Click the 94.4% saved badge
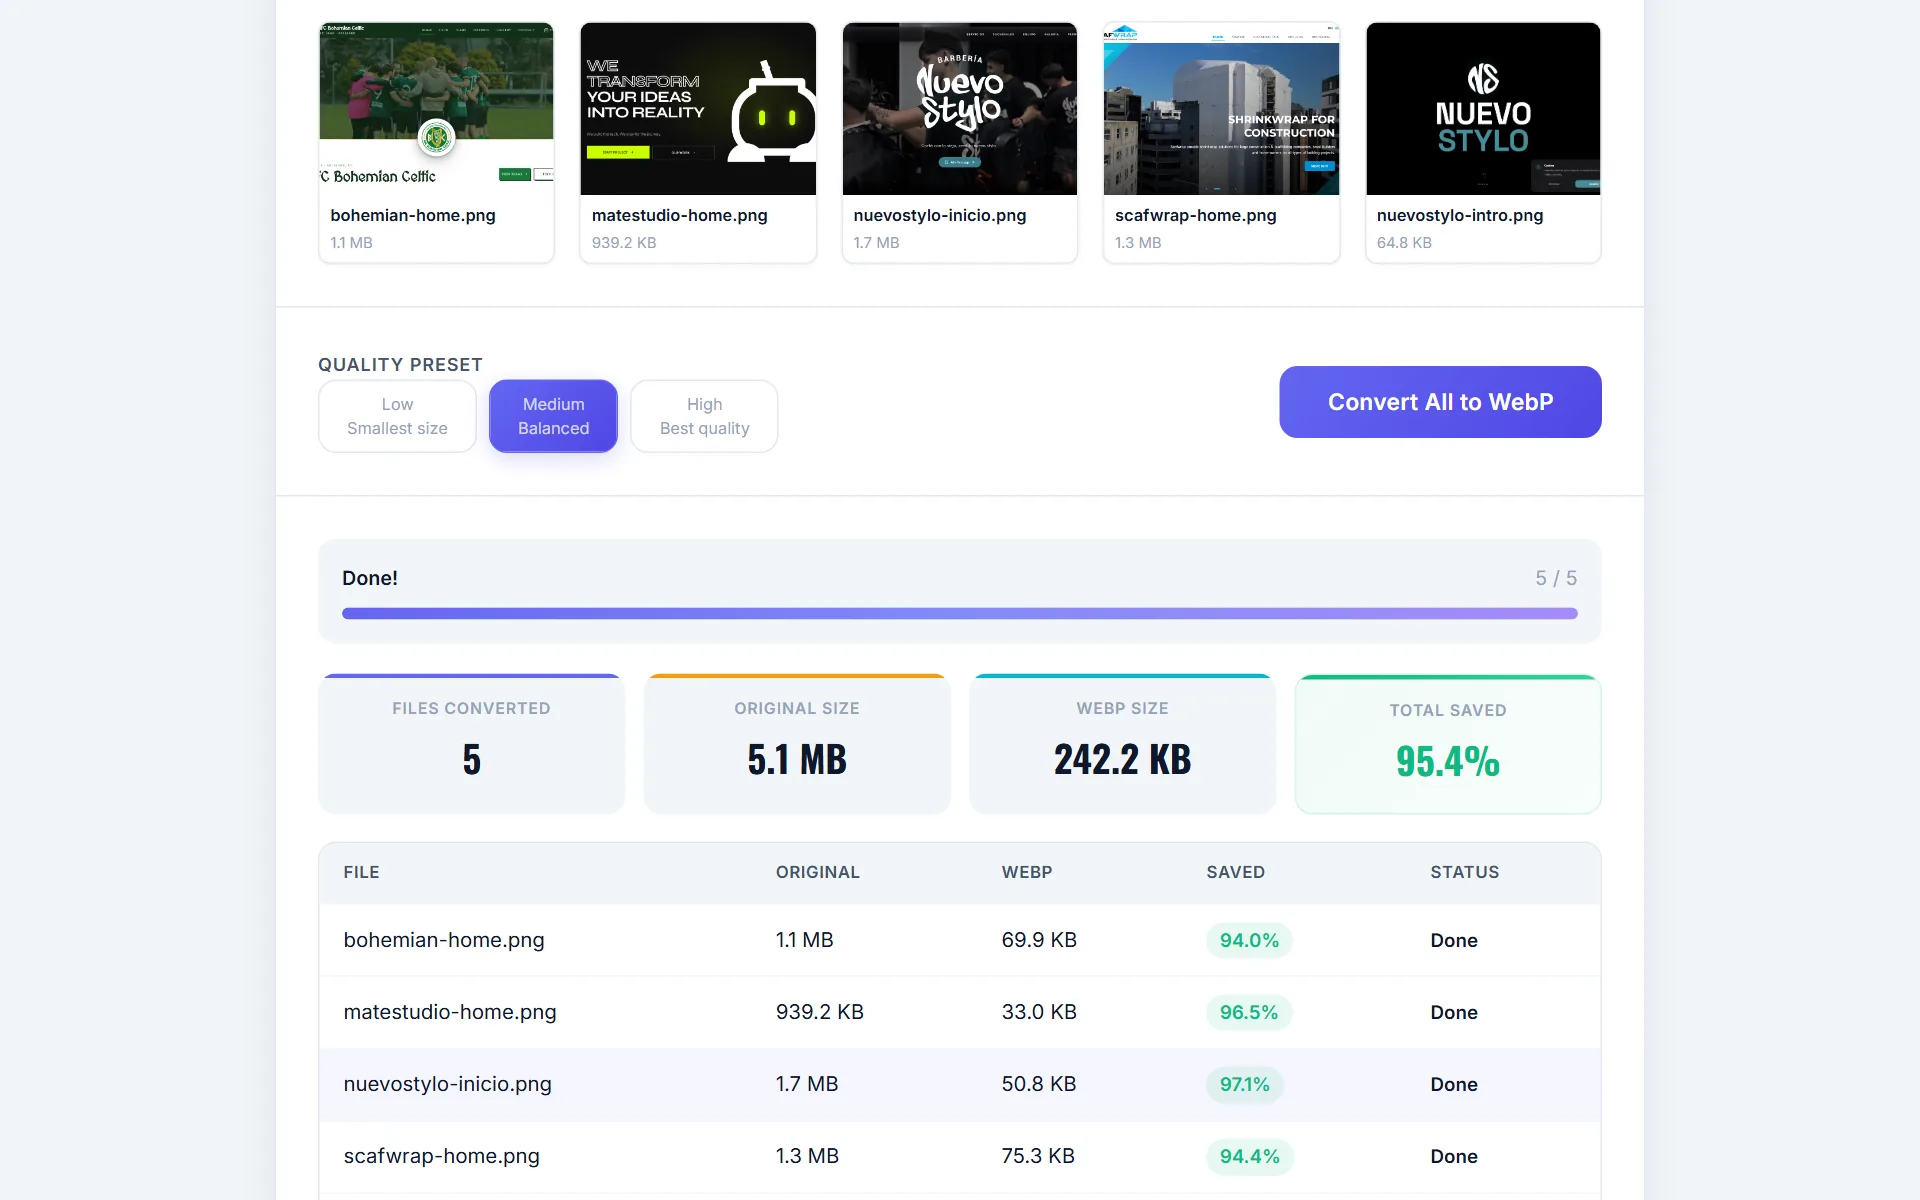 pos(1249,1156)
